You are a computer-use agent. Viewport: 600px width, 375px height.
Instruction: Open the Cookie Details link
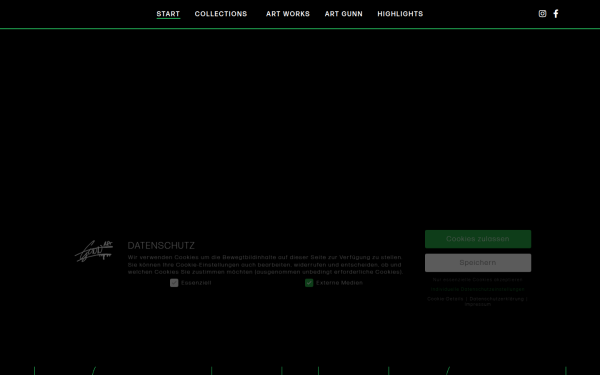(x=445, y=299)
